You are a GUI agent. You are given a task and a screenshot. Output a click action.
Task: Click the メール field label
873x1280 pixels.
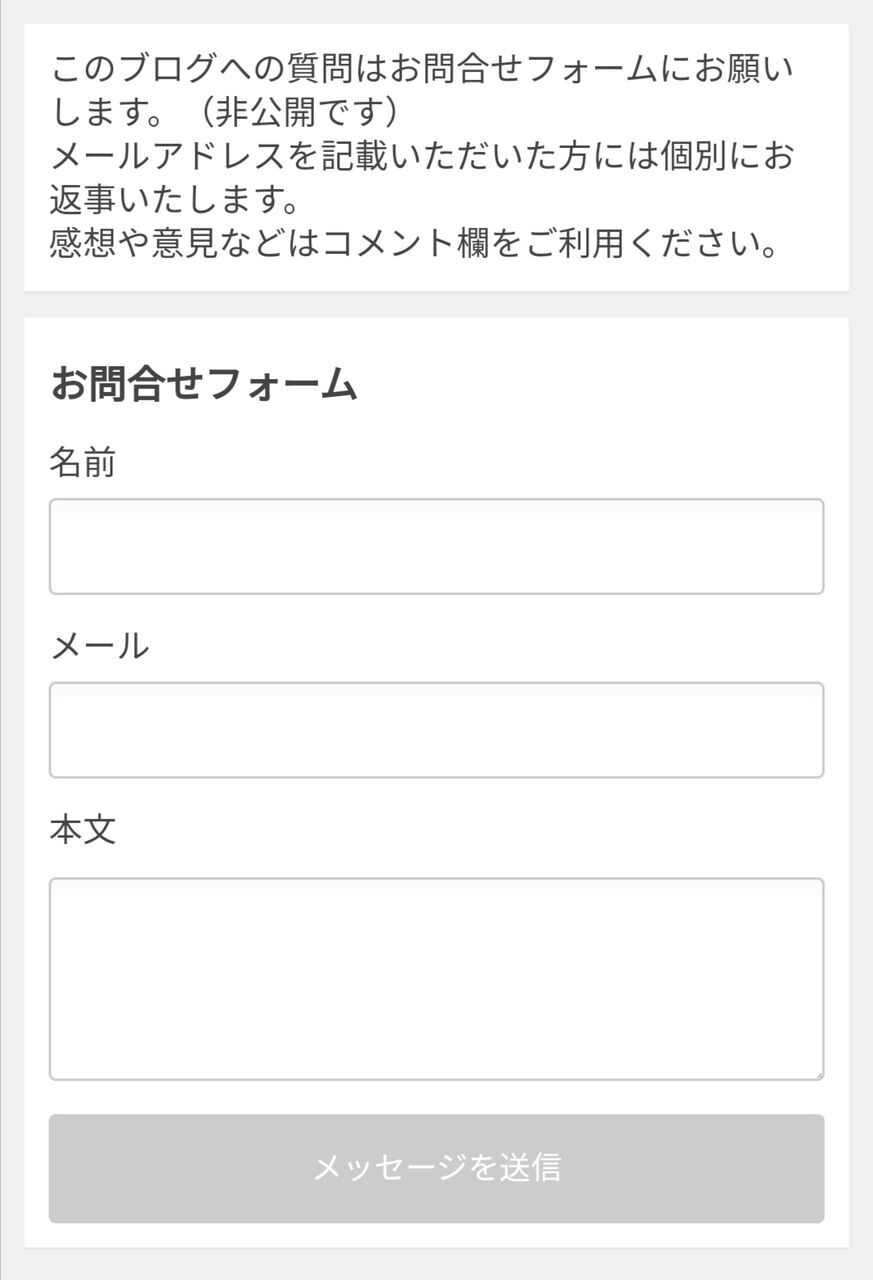pyautogui.click(x=99, y=646)
